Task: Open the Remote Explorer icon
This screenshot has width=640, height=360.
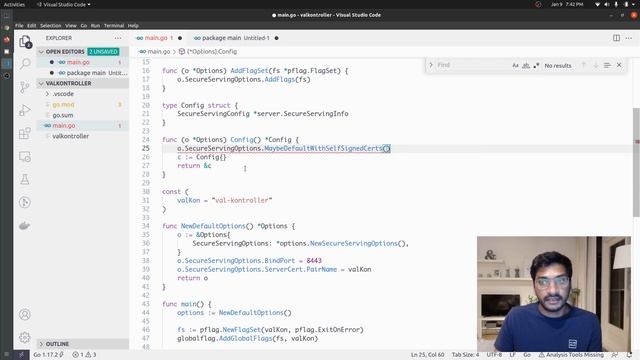Action: [25, 157]
